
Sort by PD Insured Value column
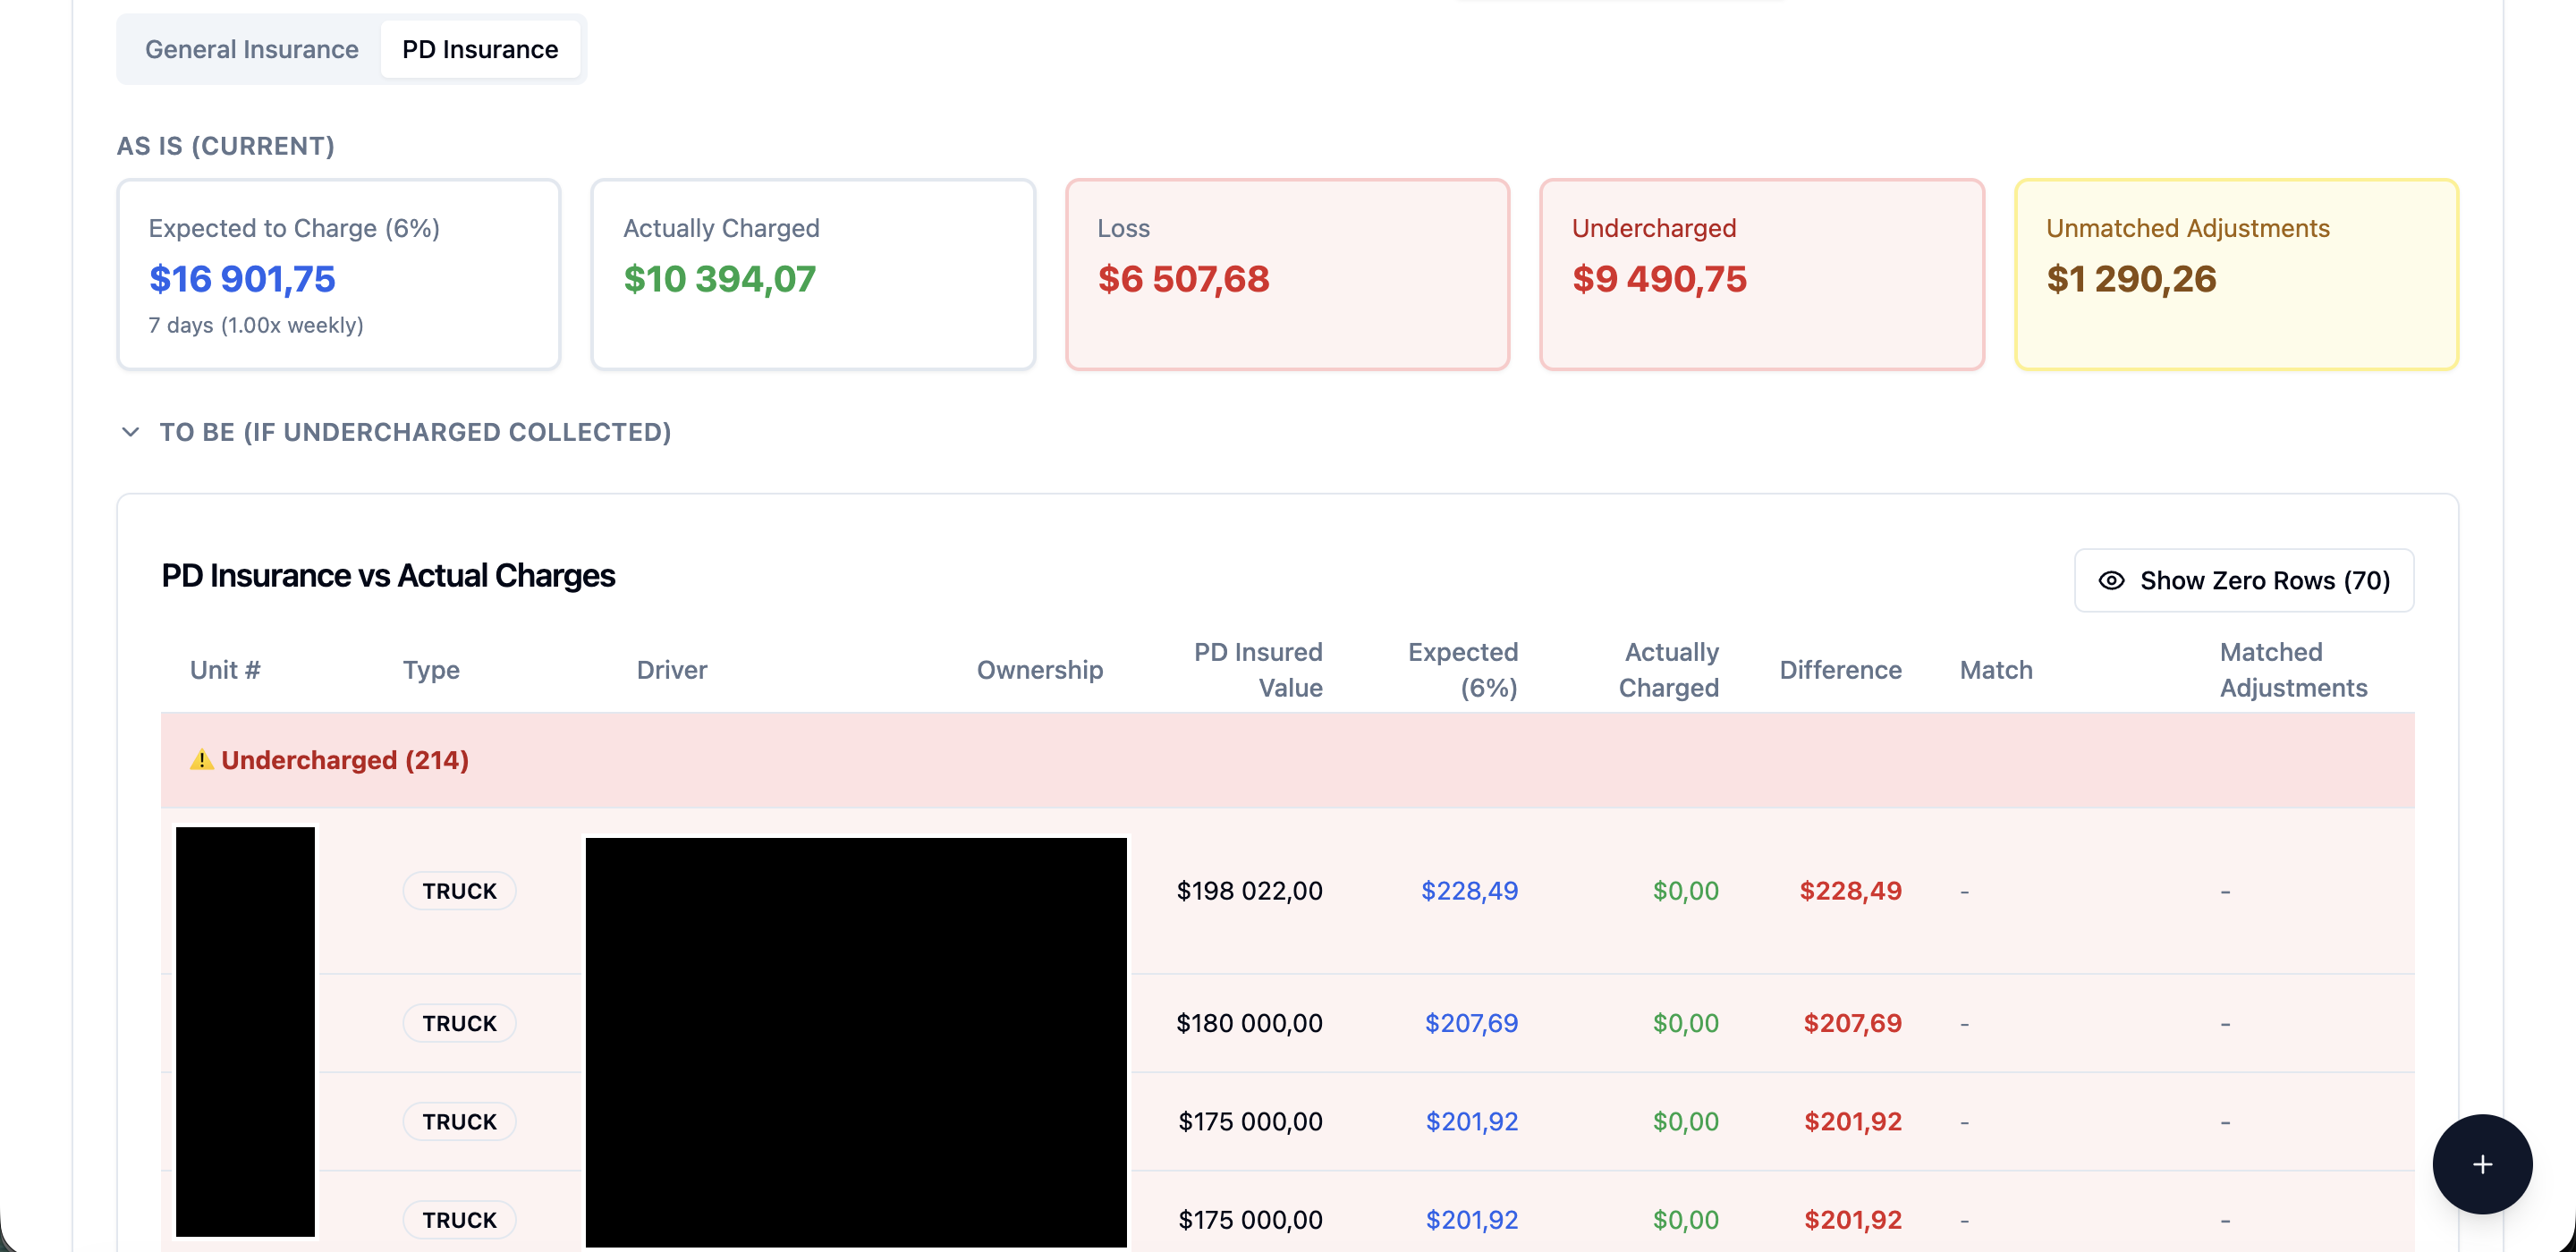coord(1257,670)
